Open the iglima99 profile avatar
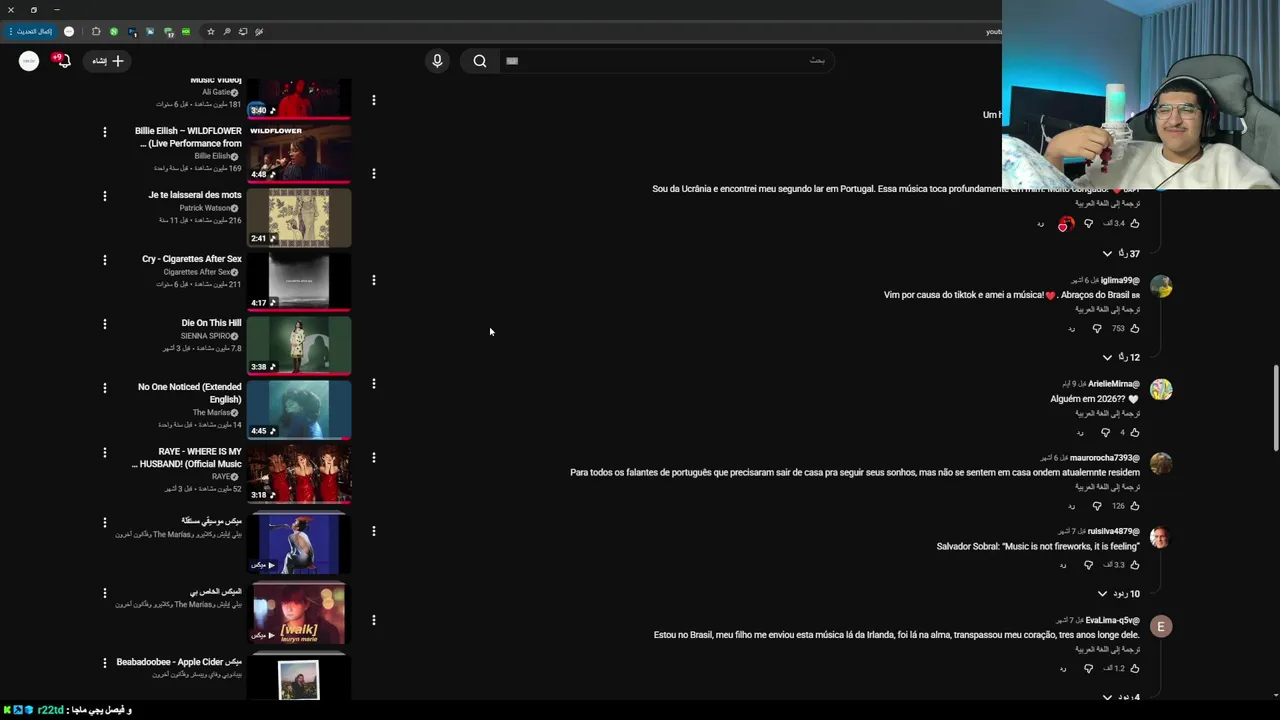1280x720 pixels. [1161, 286]
